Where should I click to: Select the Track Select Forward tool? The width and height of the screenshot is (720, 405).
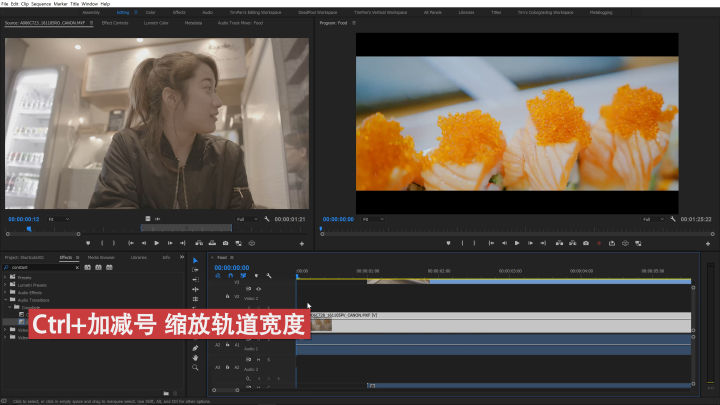pyautogui.click(x=195, y=270)
